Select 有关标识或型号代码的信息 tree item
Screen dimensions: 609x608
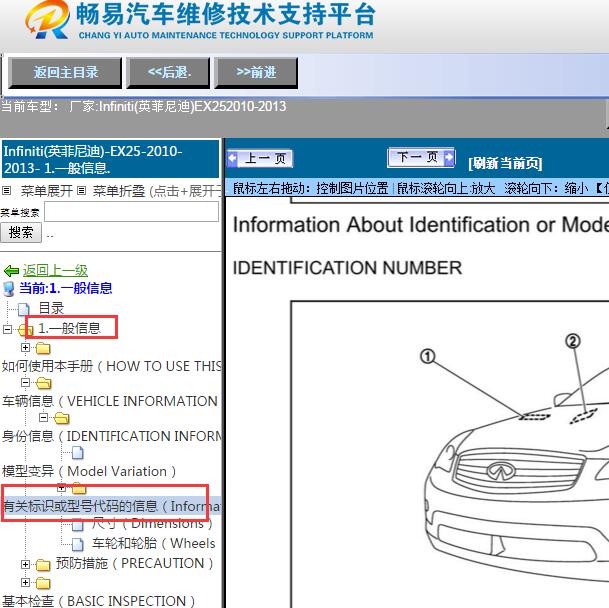point(111,506)
